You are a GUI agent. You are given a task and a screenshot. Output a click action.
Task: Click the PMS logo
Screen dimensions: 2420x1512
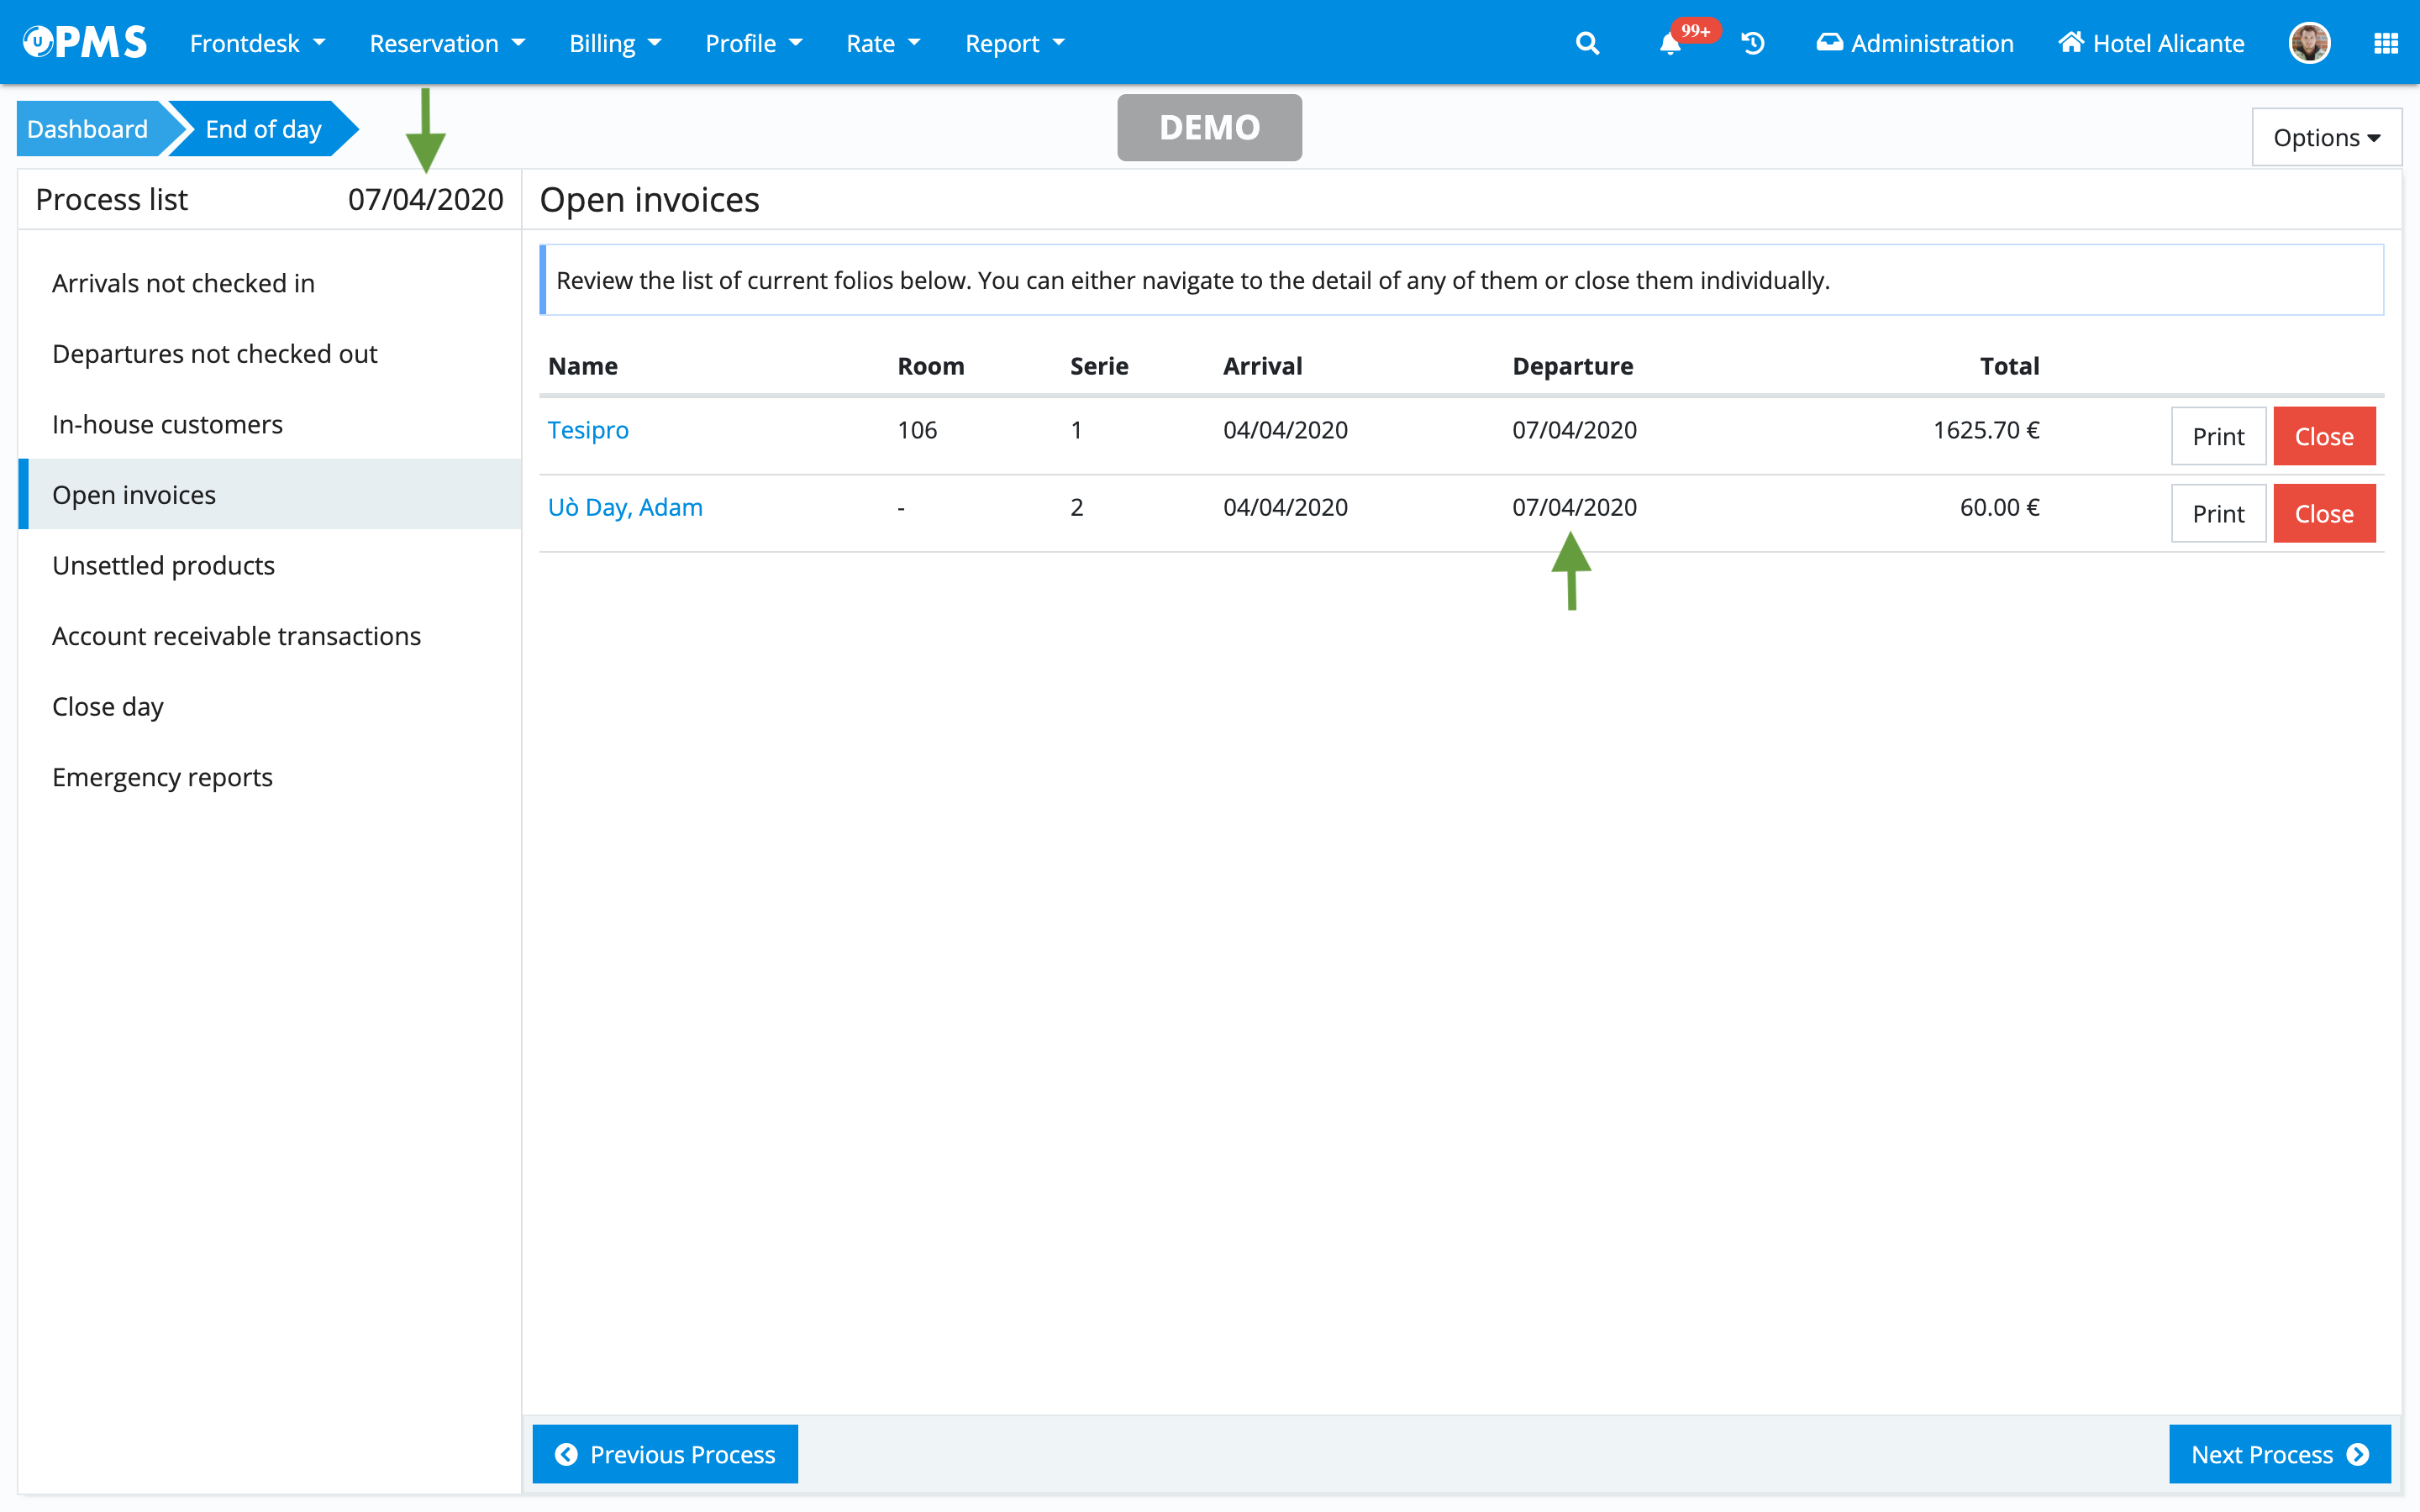(86, 42)
